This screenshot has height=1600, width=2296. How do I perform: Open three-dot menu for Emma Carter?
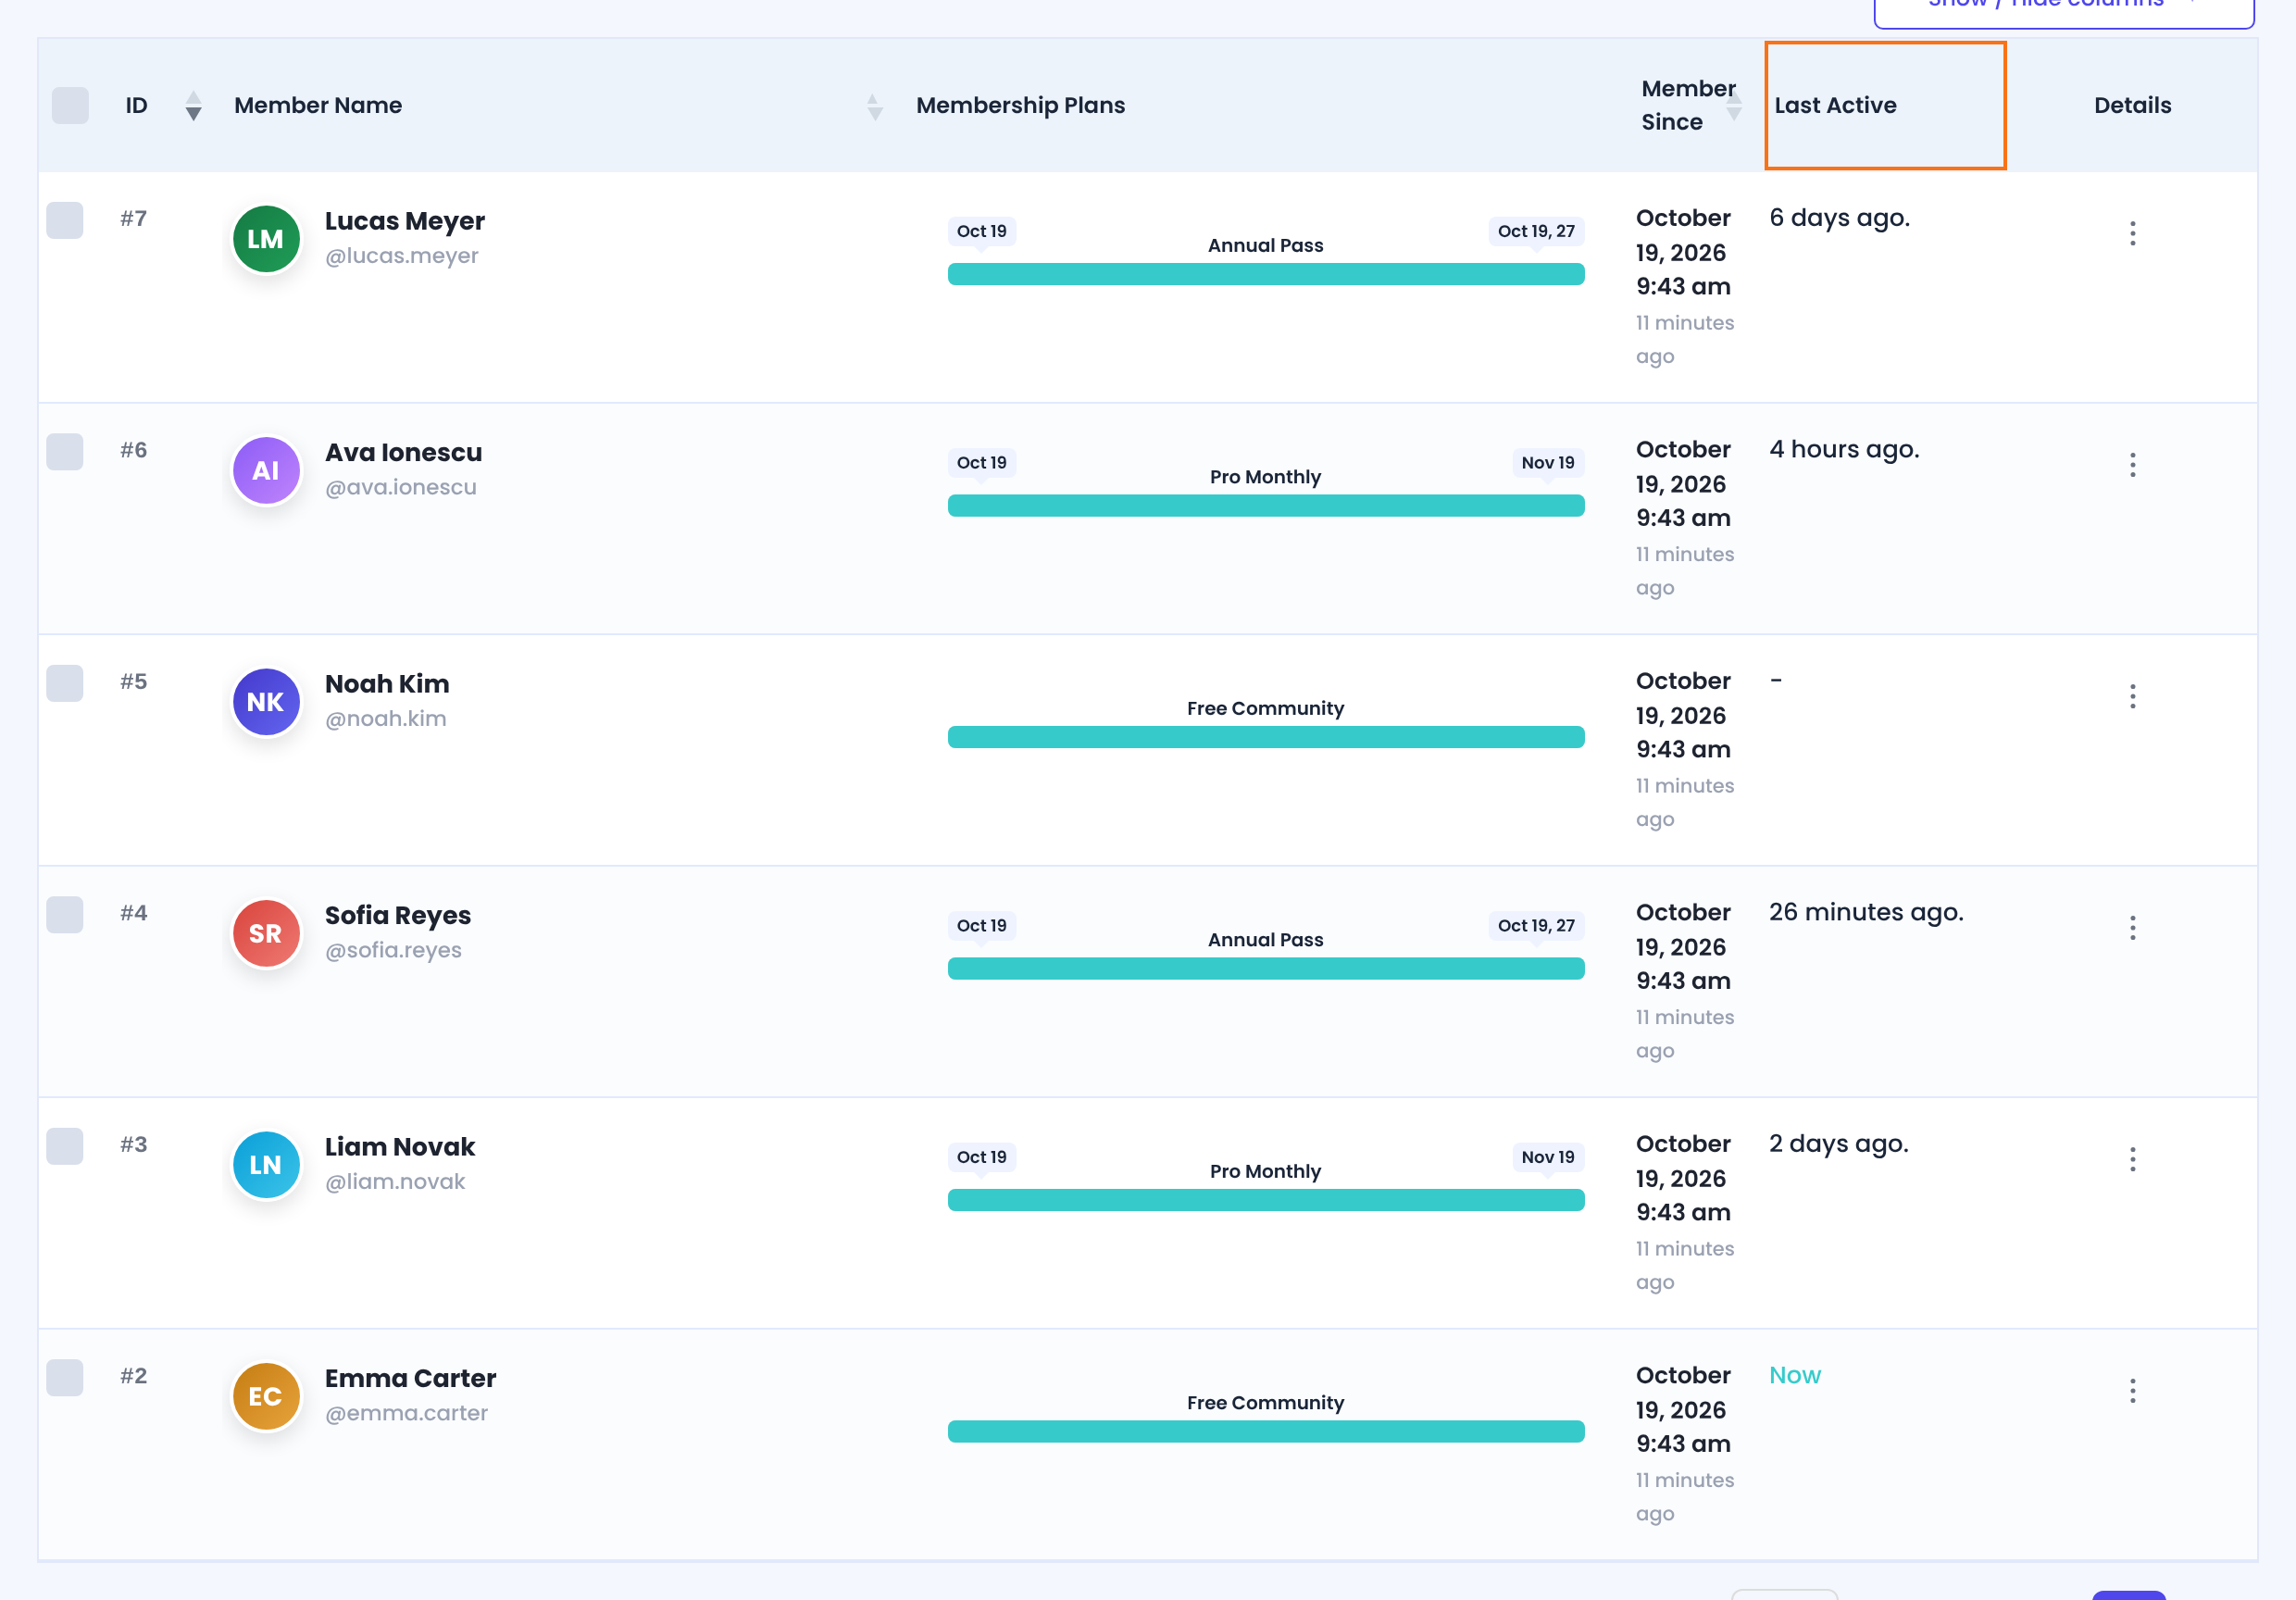2132,1391
